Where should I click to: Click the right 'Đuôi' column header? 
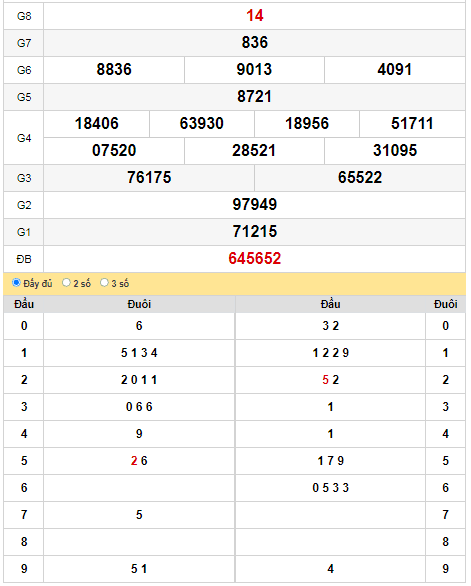click(446, 304)
